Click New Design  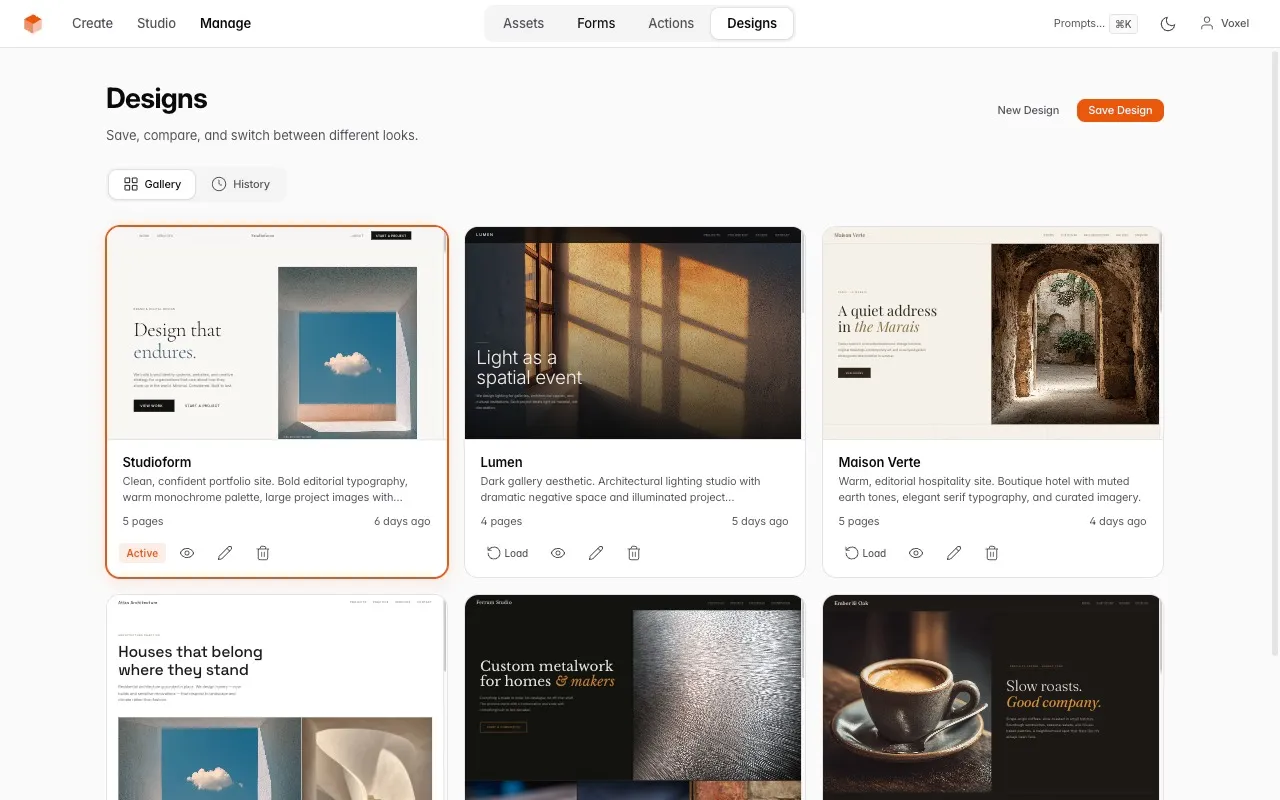tap(1027, 110)
